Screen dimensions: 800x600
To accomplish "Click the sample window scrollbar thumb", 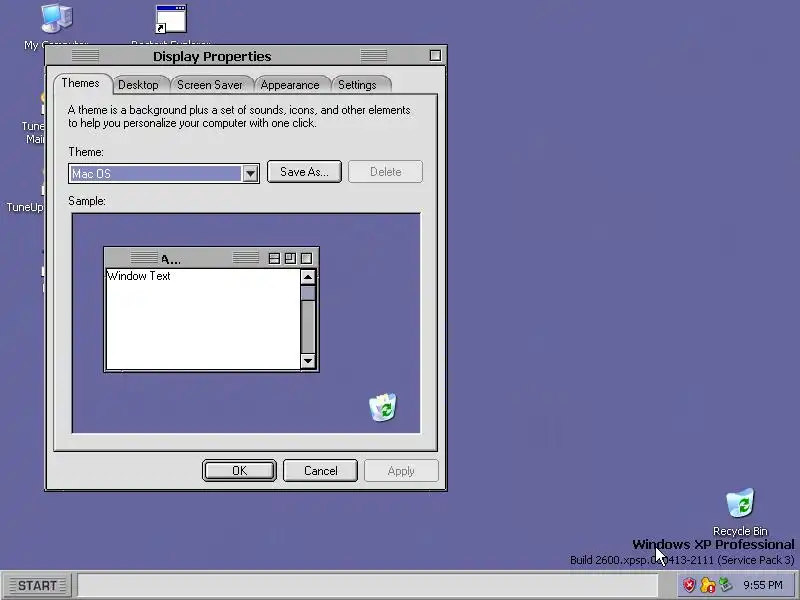I will [x=308, y=293].
